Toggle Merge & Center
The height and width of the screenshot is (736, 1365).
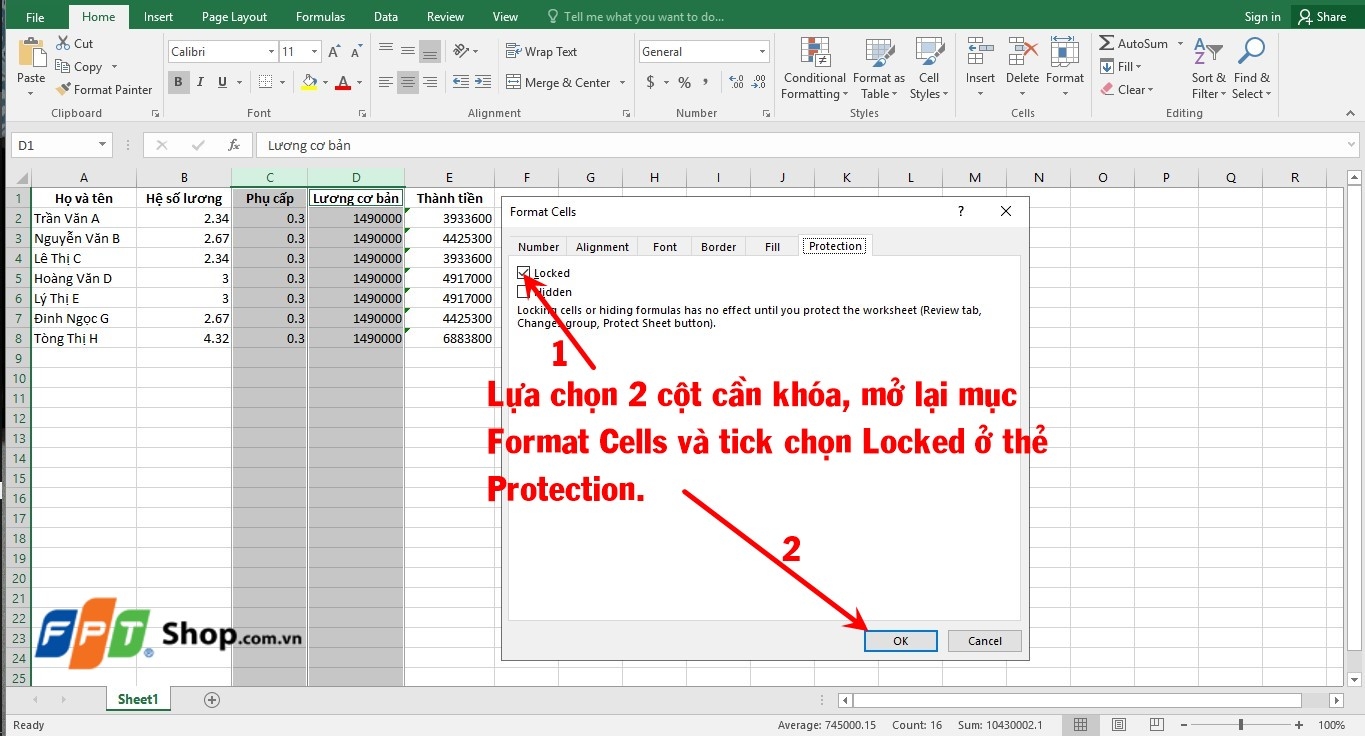coord(558,82)
